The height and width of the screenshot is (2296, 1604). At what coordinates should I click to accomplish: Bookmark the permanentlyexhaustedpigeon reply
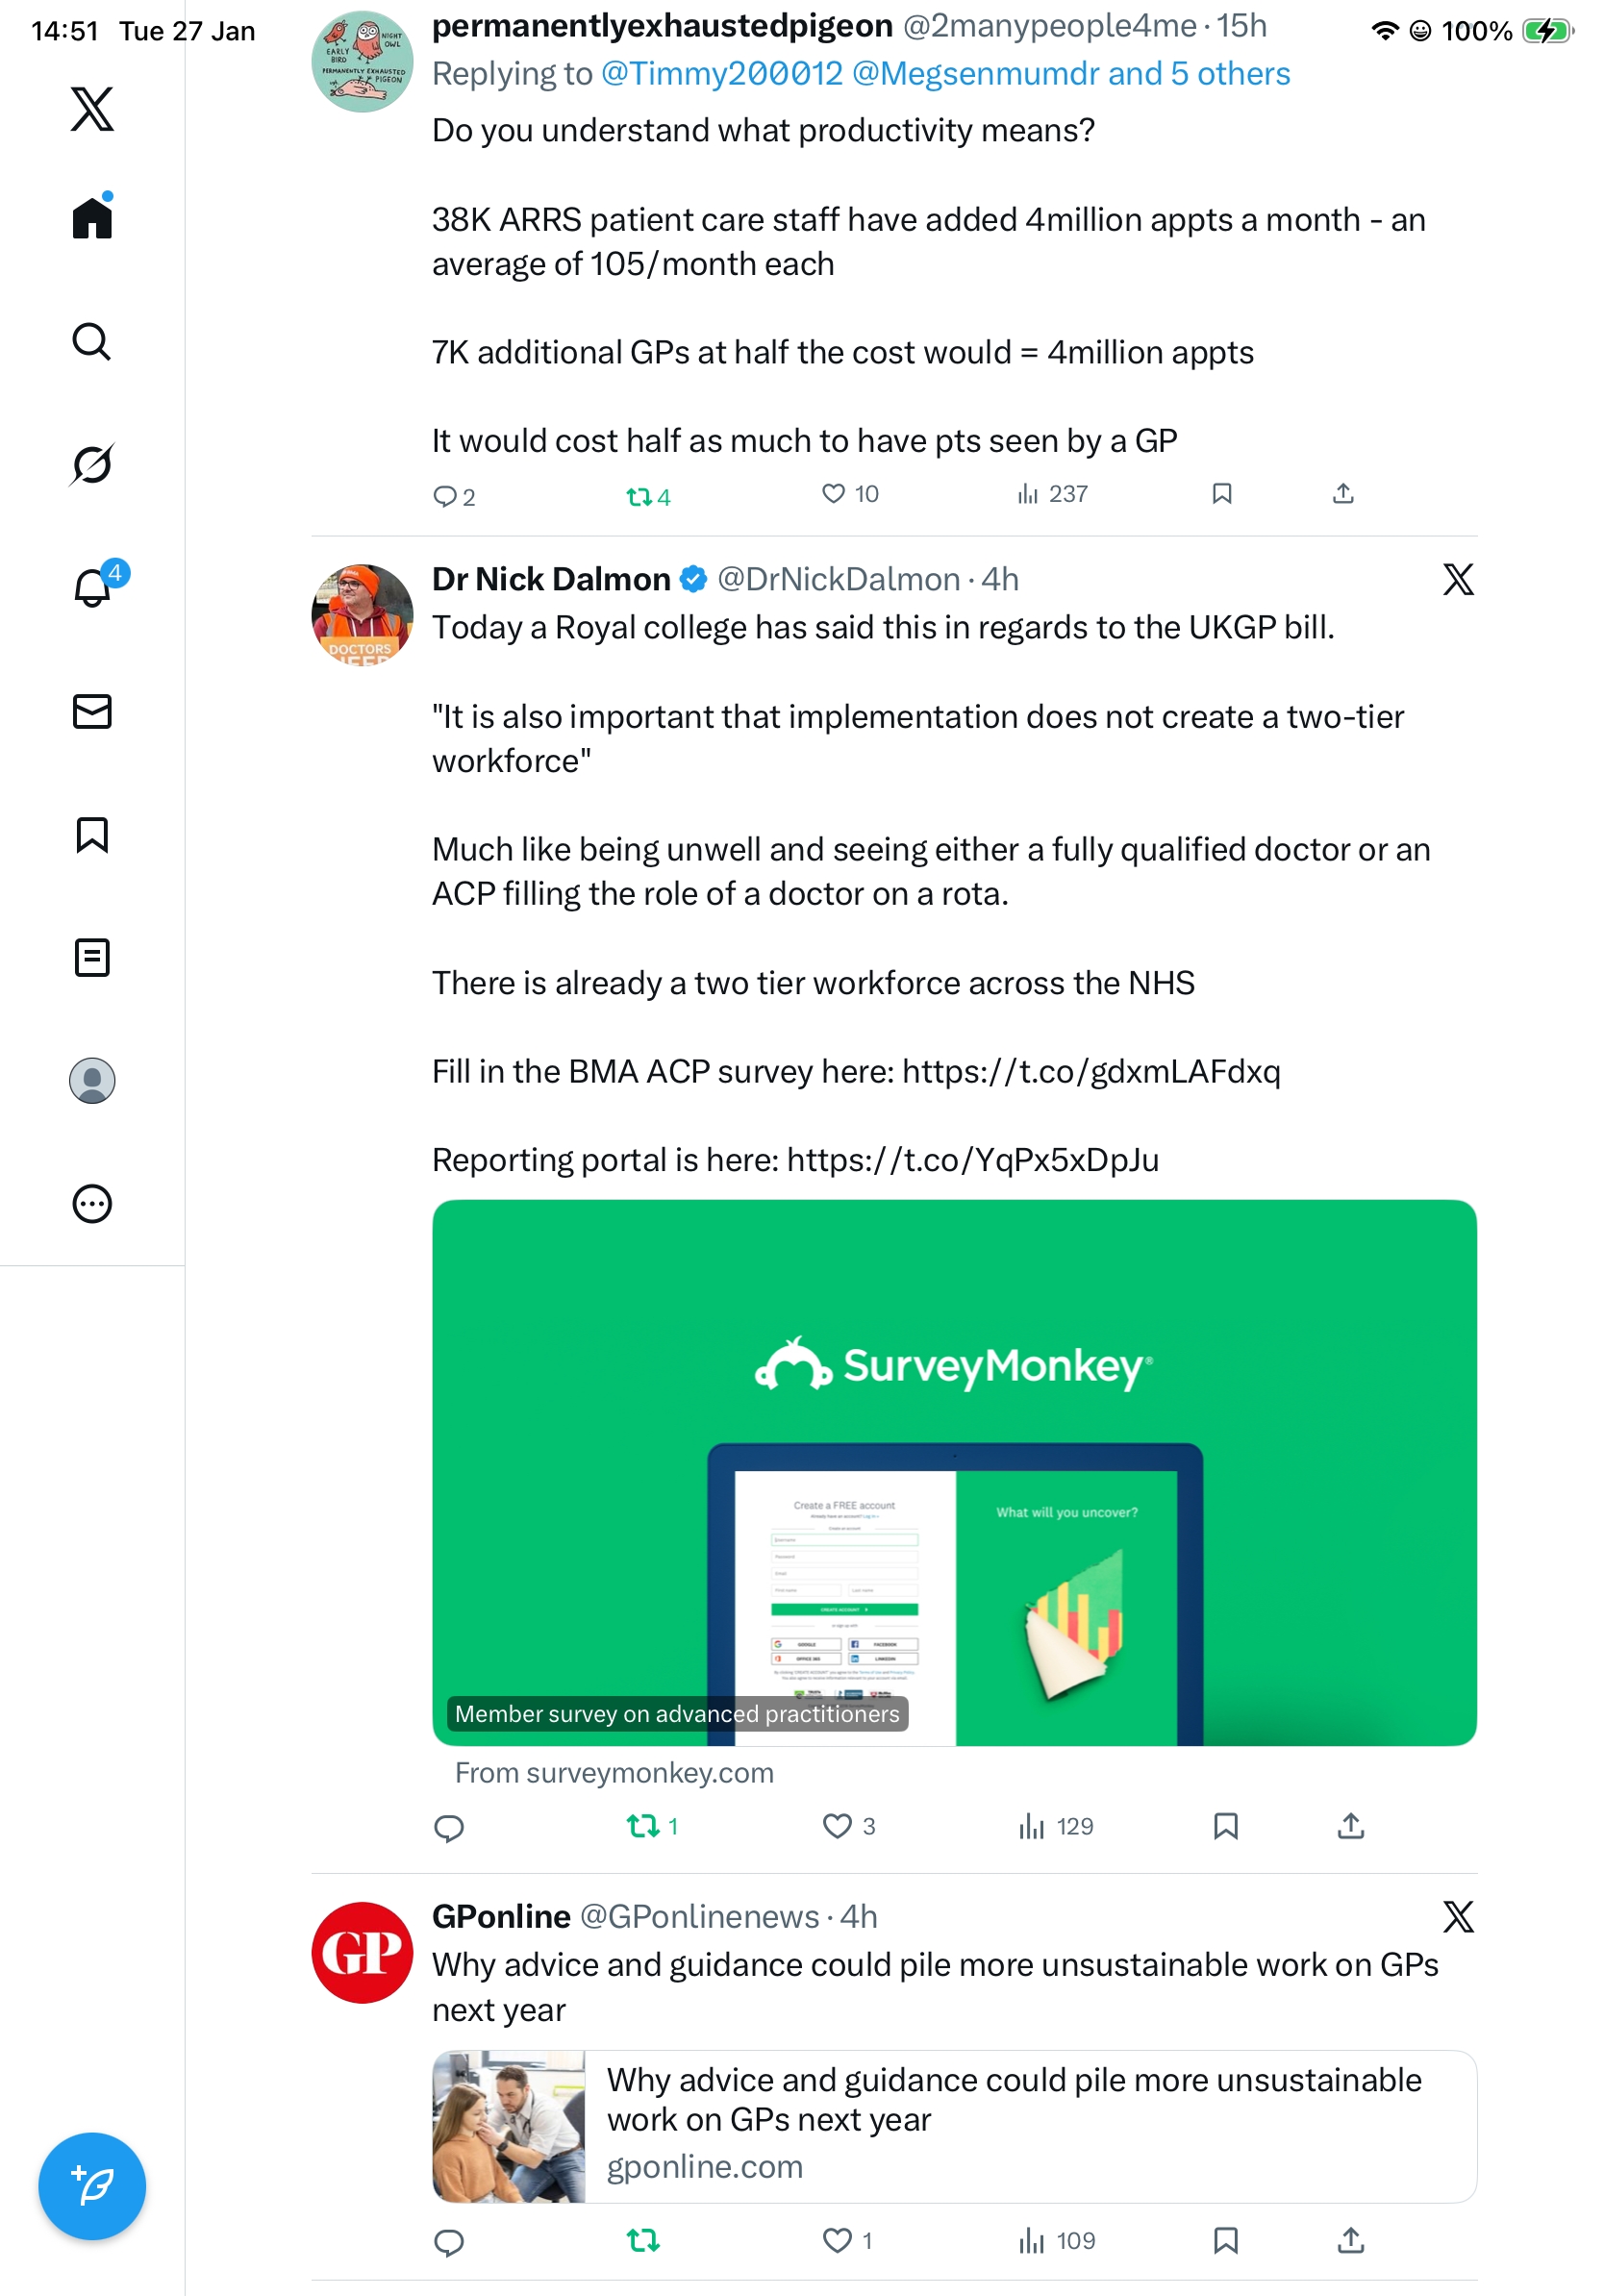[x=1221, y=493]
